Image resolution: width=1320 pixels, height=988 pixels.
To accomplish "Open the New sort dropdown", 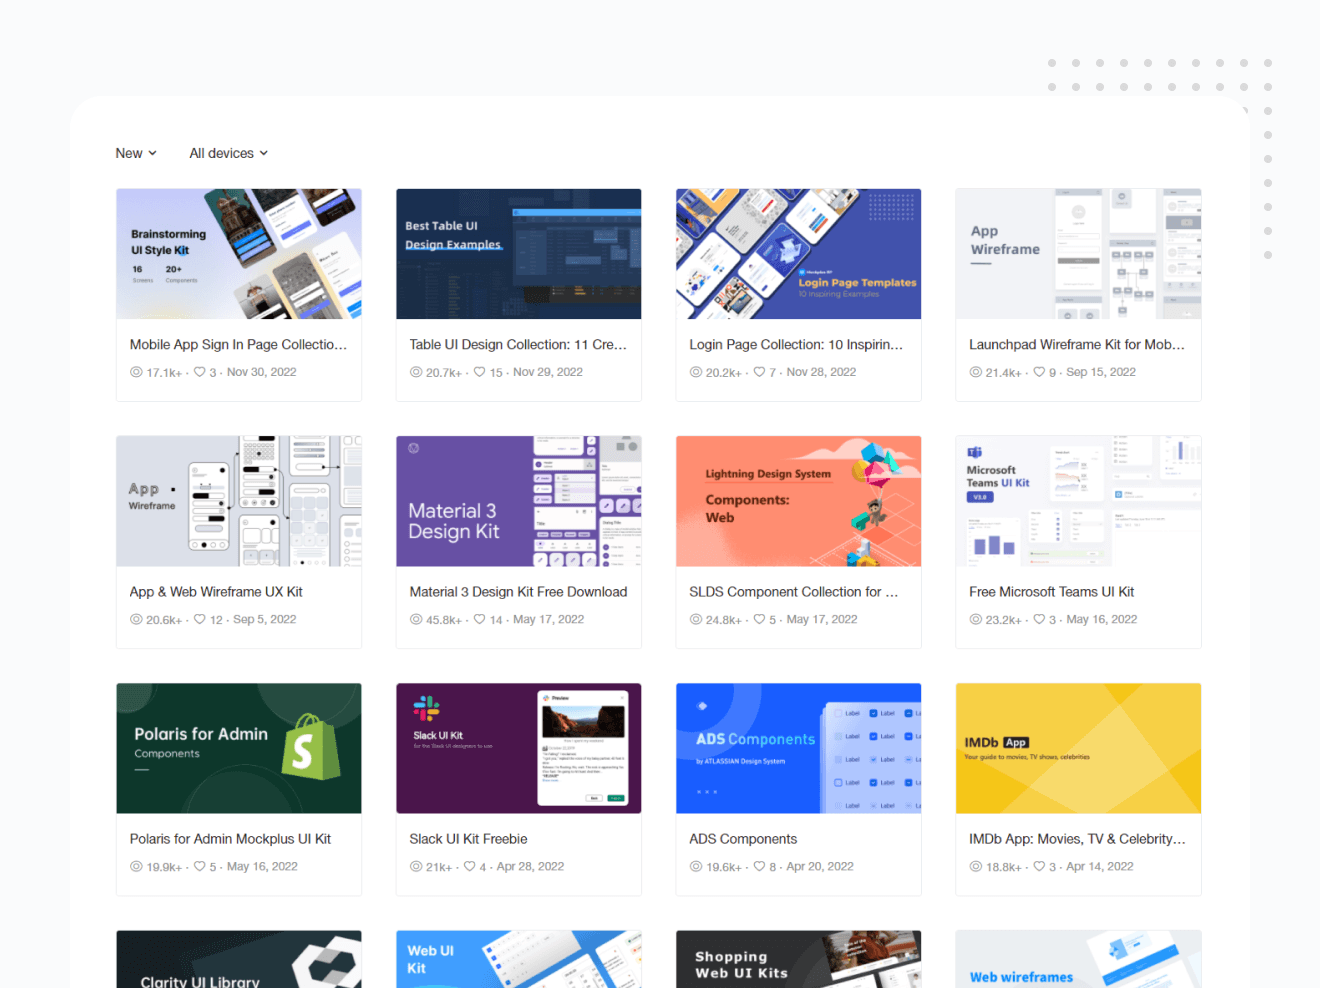I will 136,153.
